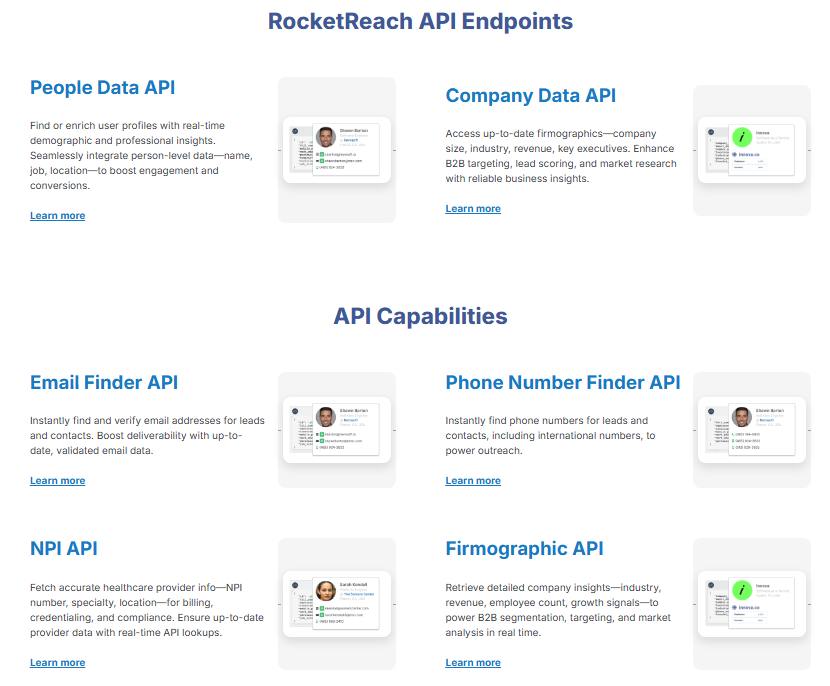Viewport: 830px width, 686px height.
Task: Open the Phone Number Finder API heading
Action: tap(563, 382)
